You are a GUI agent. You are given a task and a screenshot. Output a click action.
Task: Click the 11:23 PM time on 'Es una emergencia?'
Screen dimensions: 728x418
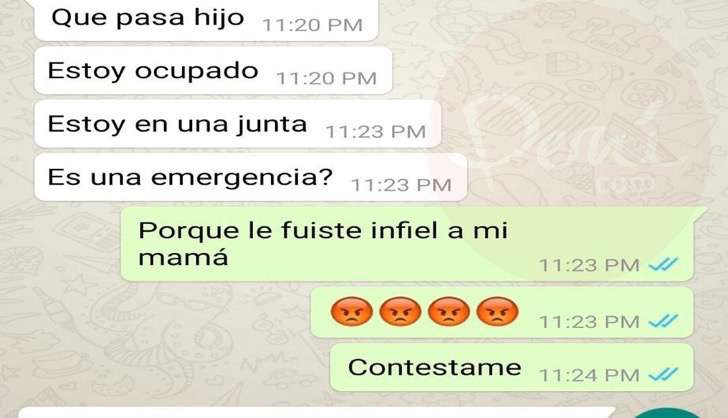[x=401, y=185]
